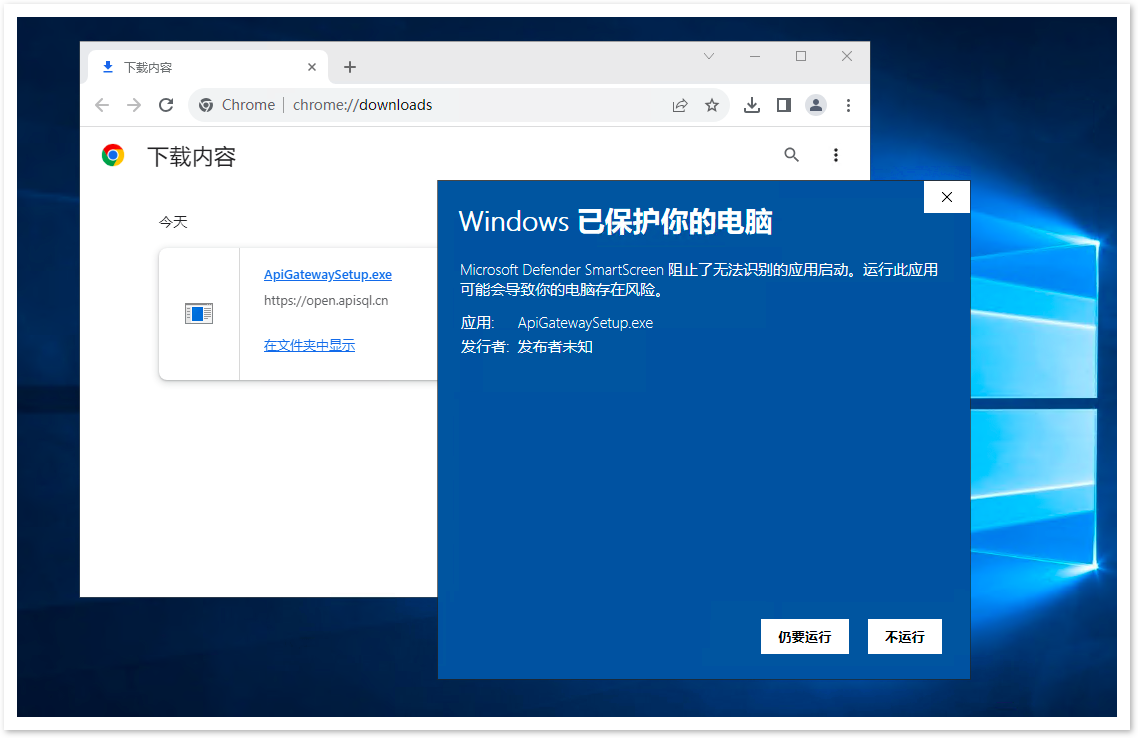This screenshot has width=1138, height=738.
Task: Search downloads with the magnifier icon
Action: (792, 155)
